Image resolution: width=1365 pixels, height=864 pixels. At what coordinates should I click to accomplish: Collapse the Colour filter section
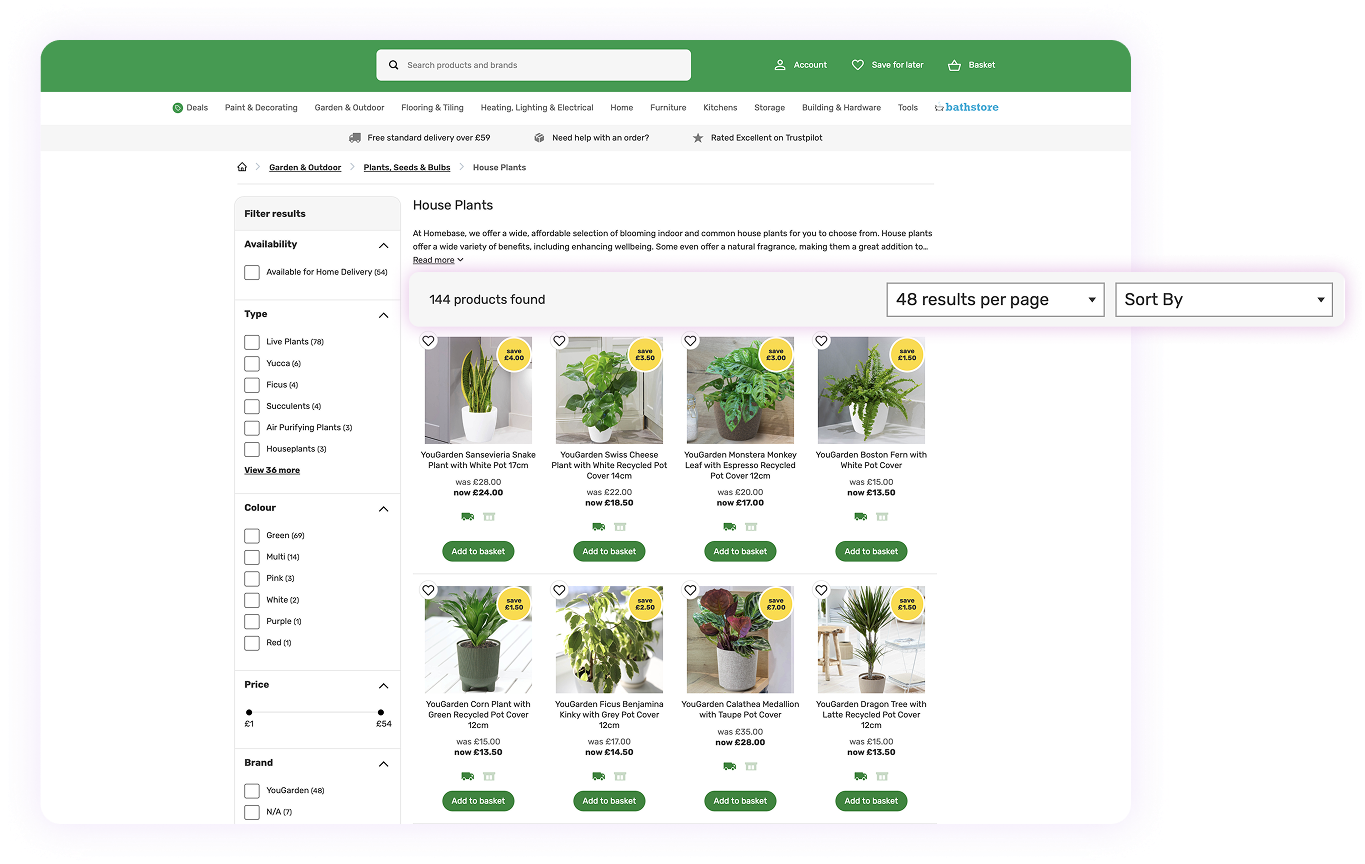point(383,509)
